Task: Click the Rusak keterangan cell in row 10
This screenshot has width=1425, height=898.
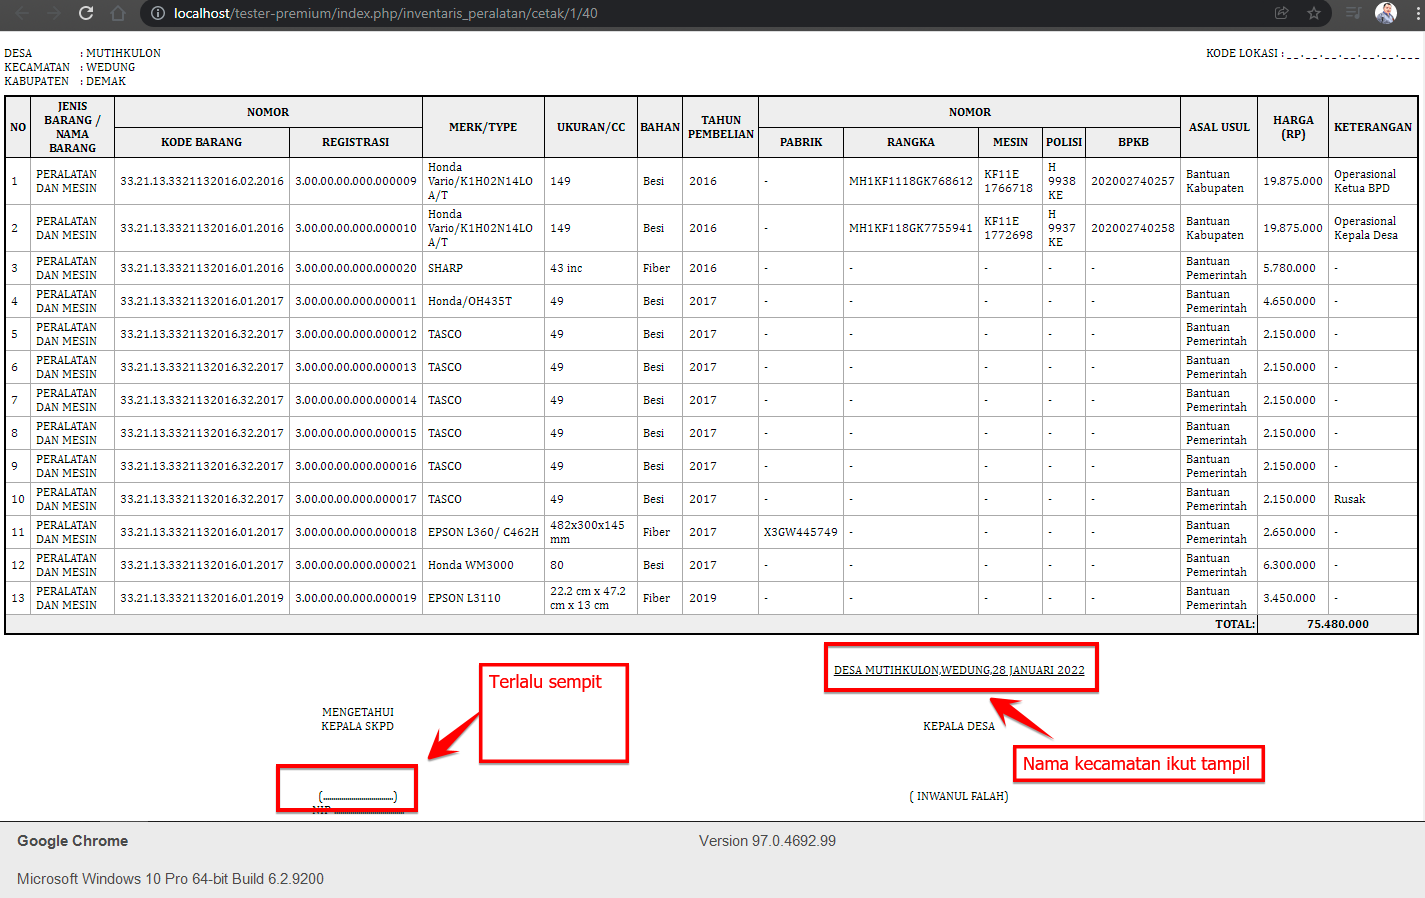Action: (1347, 499)
